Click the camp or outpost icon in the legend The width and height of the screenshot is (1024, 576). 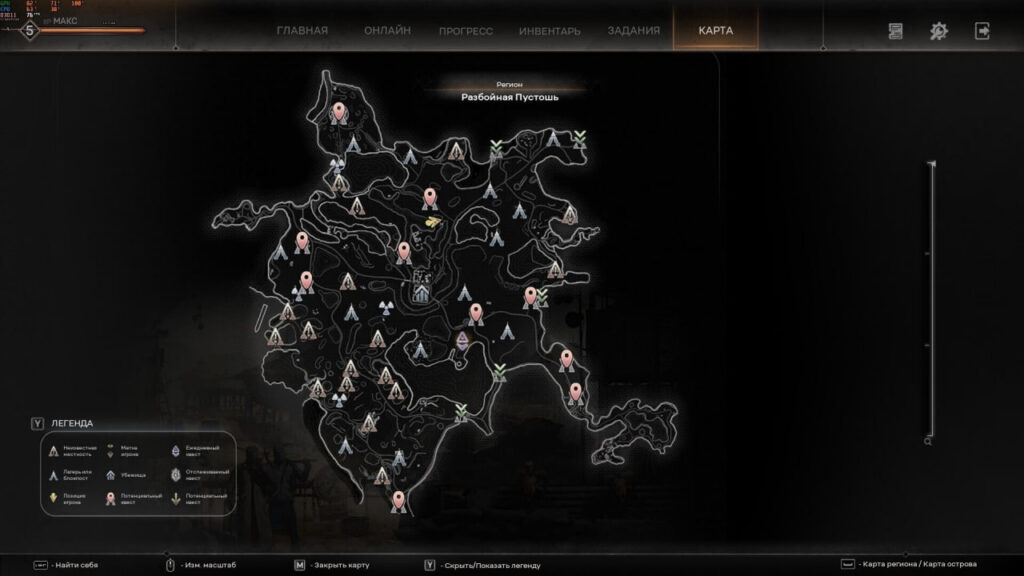click(x=54, y=475)
